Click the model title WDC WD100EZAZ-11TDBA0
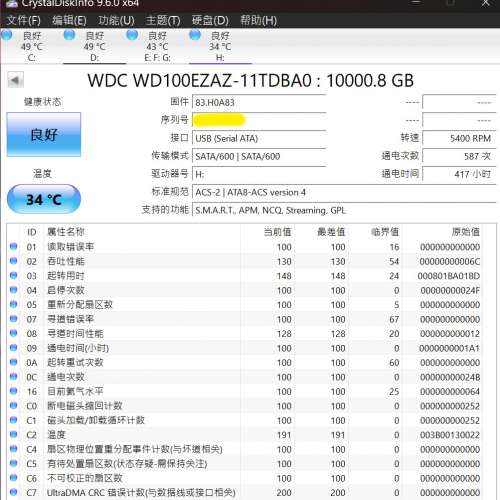The width and height of the screenshot is (500, 500). point(199,81)
